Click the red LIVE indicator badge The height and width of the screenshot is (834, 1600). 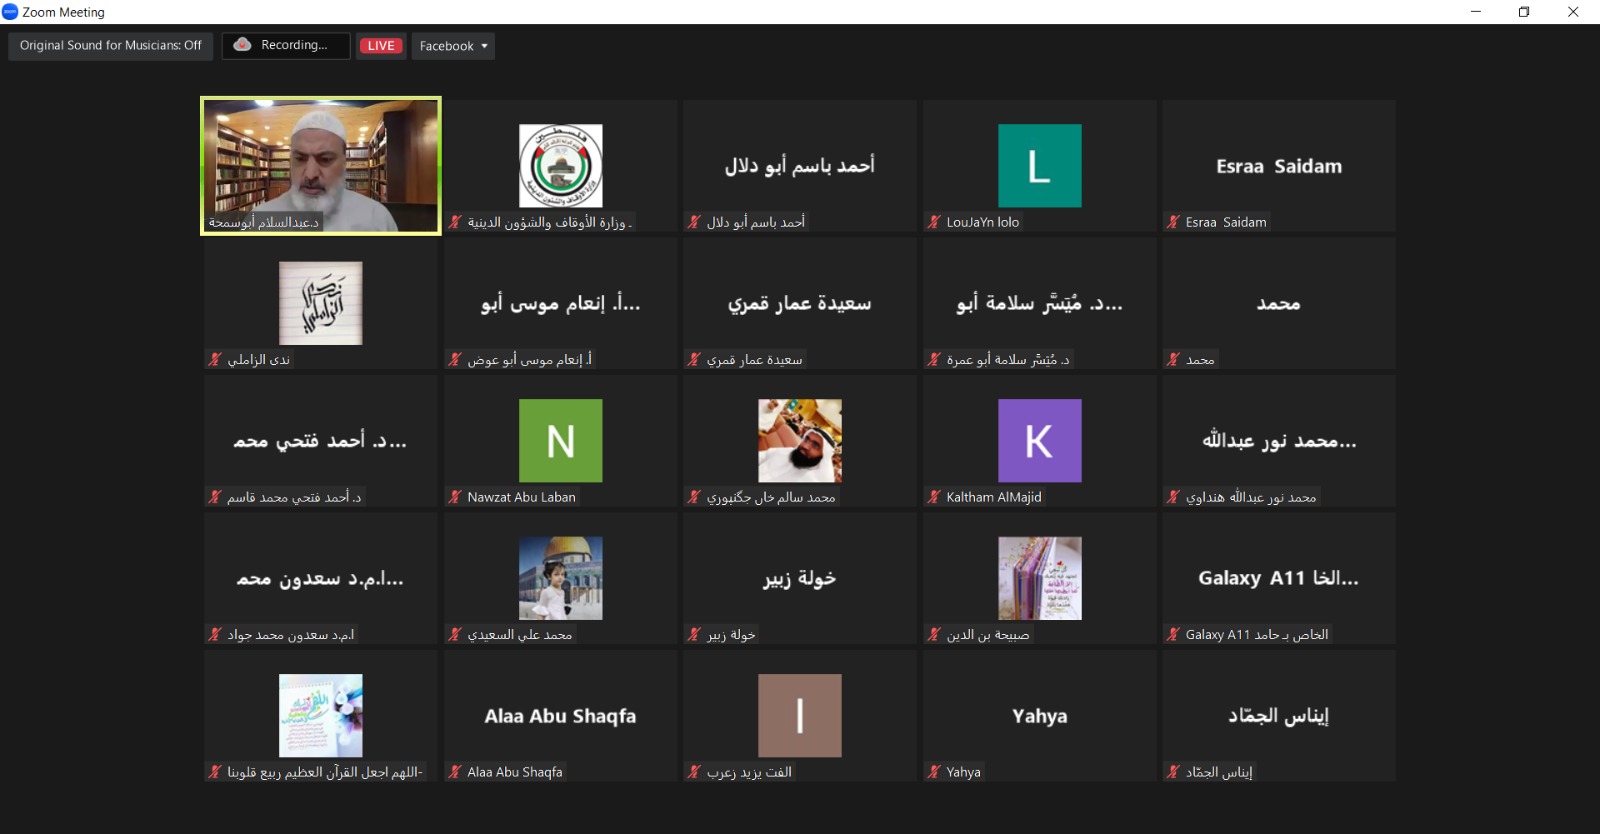coord(381,46)
